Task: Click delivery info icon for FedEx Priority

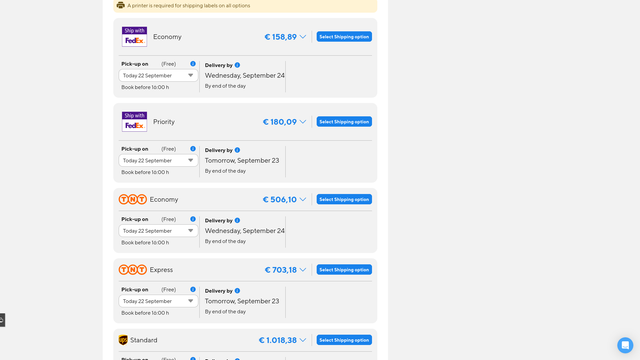Action: (x=237, y=150)
